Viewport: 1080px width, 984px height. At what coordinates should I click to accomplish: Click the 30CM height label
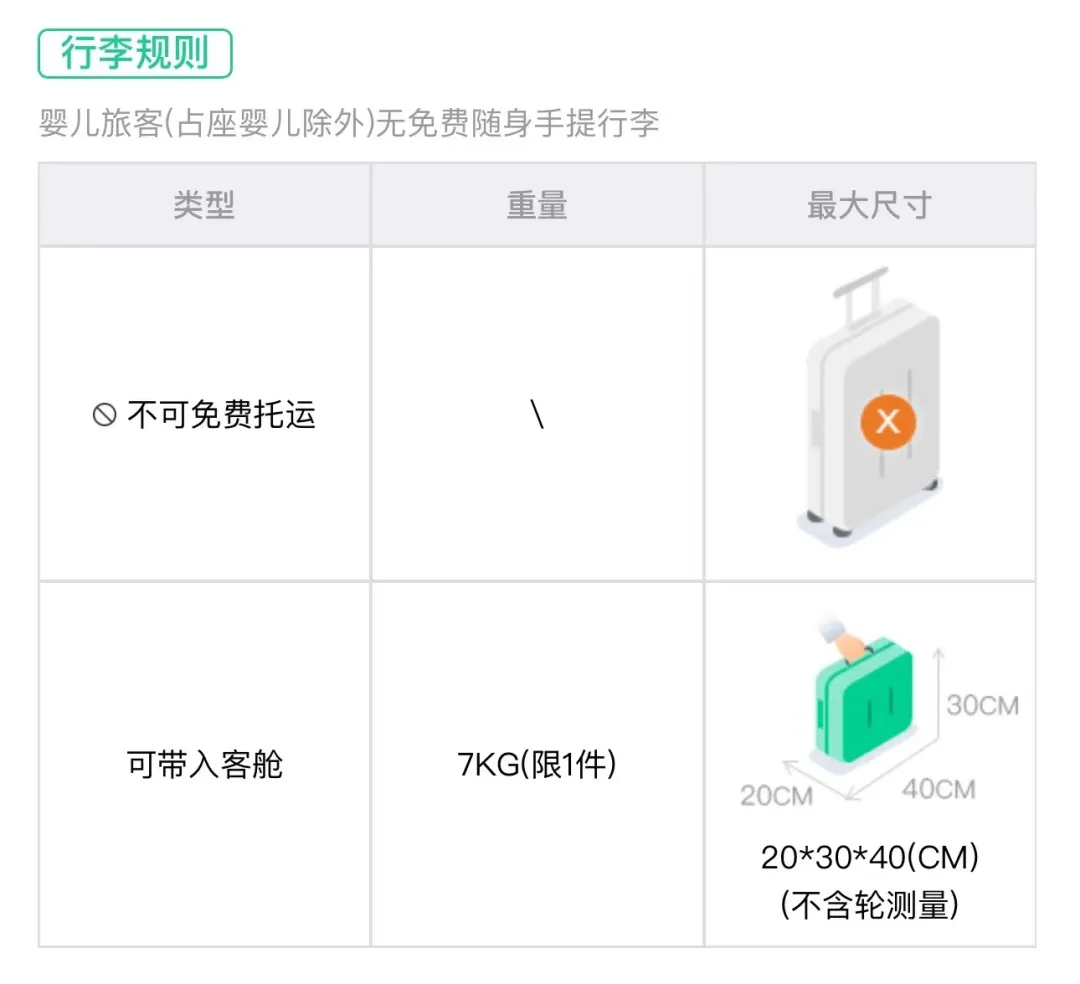point(982,705)
